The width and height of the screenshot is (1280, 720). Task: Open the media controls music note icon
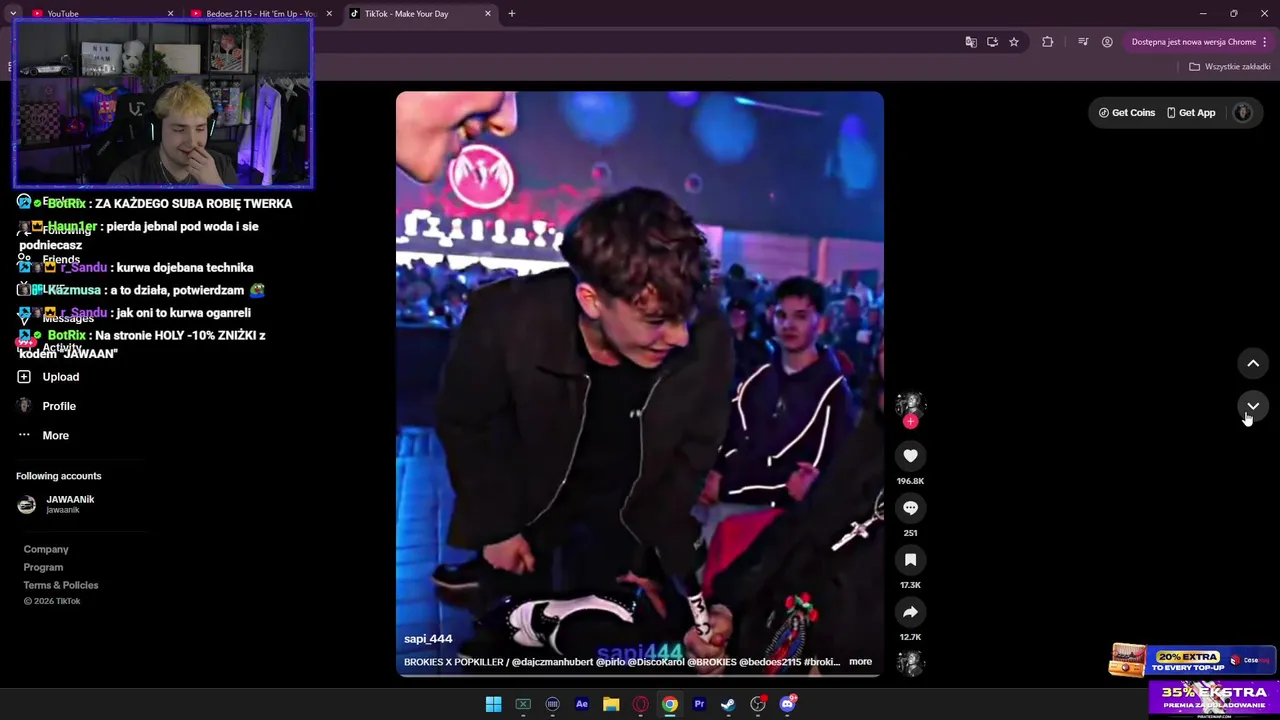click(x=1083, y=42)
